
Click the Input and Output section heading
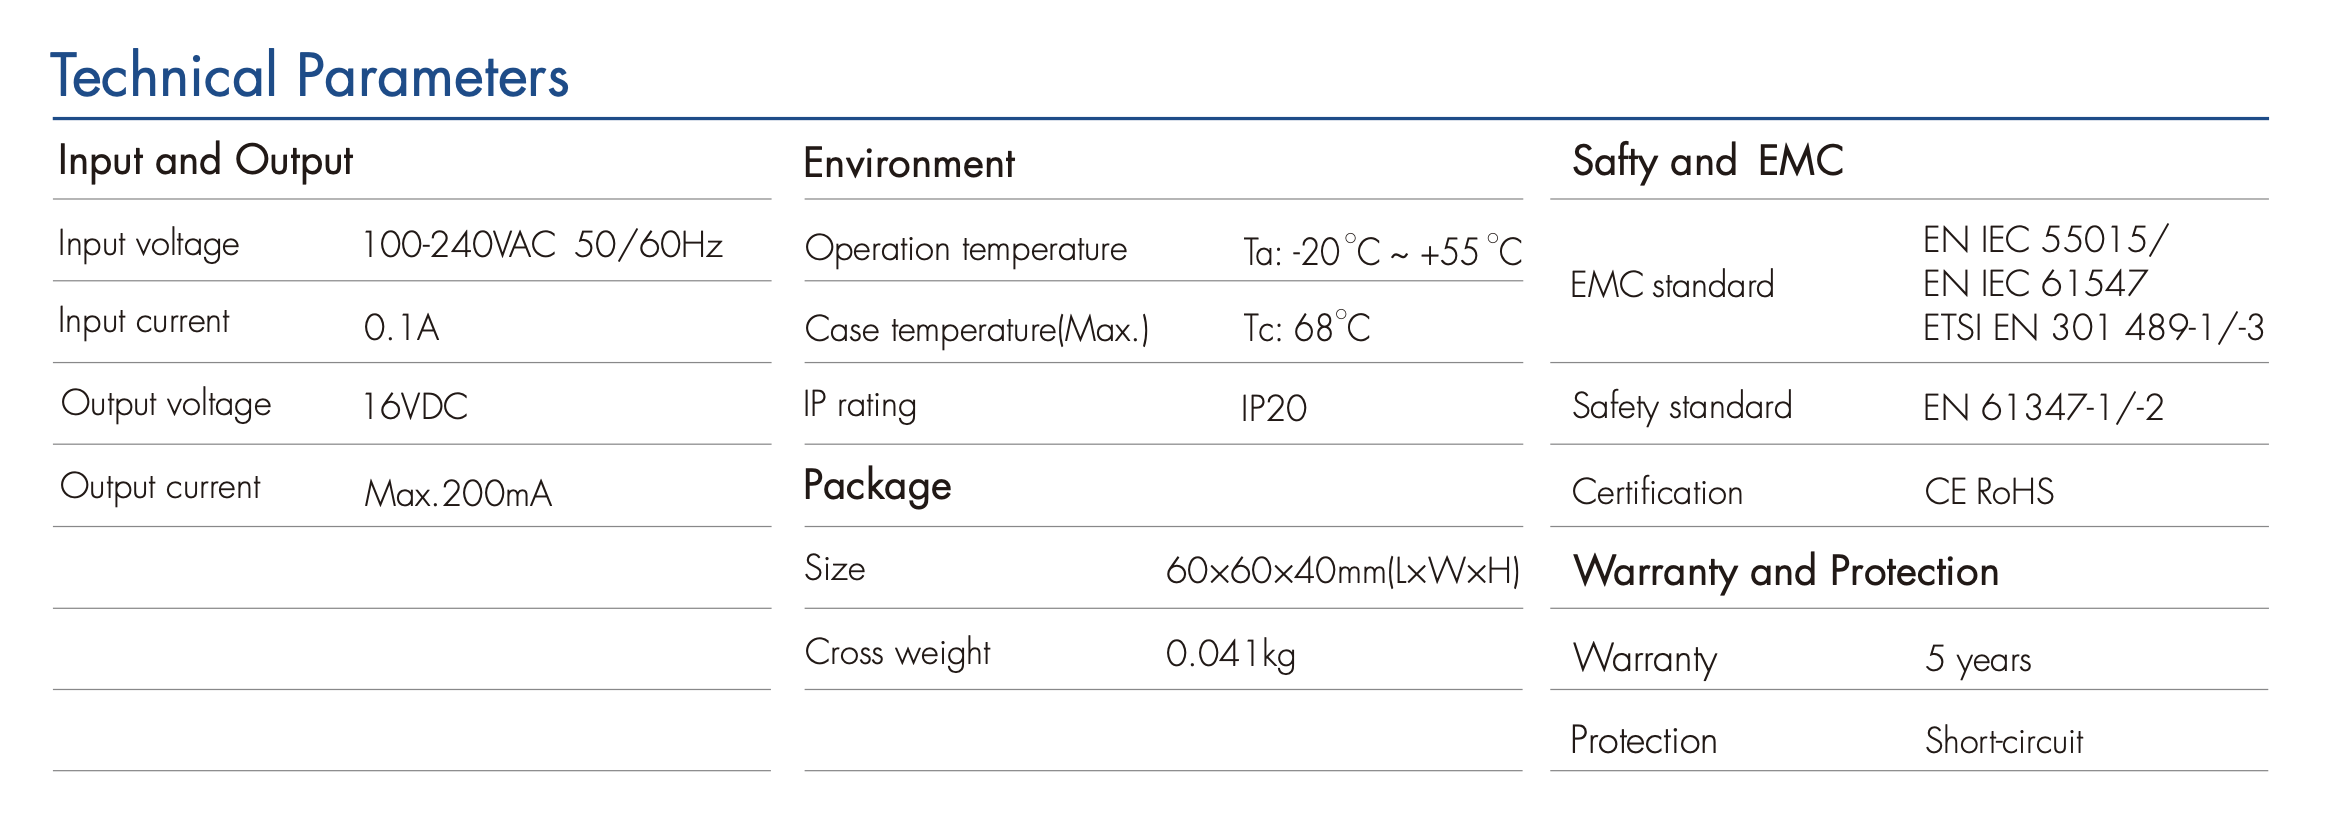tap(205, 161)
